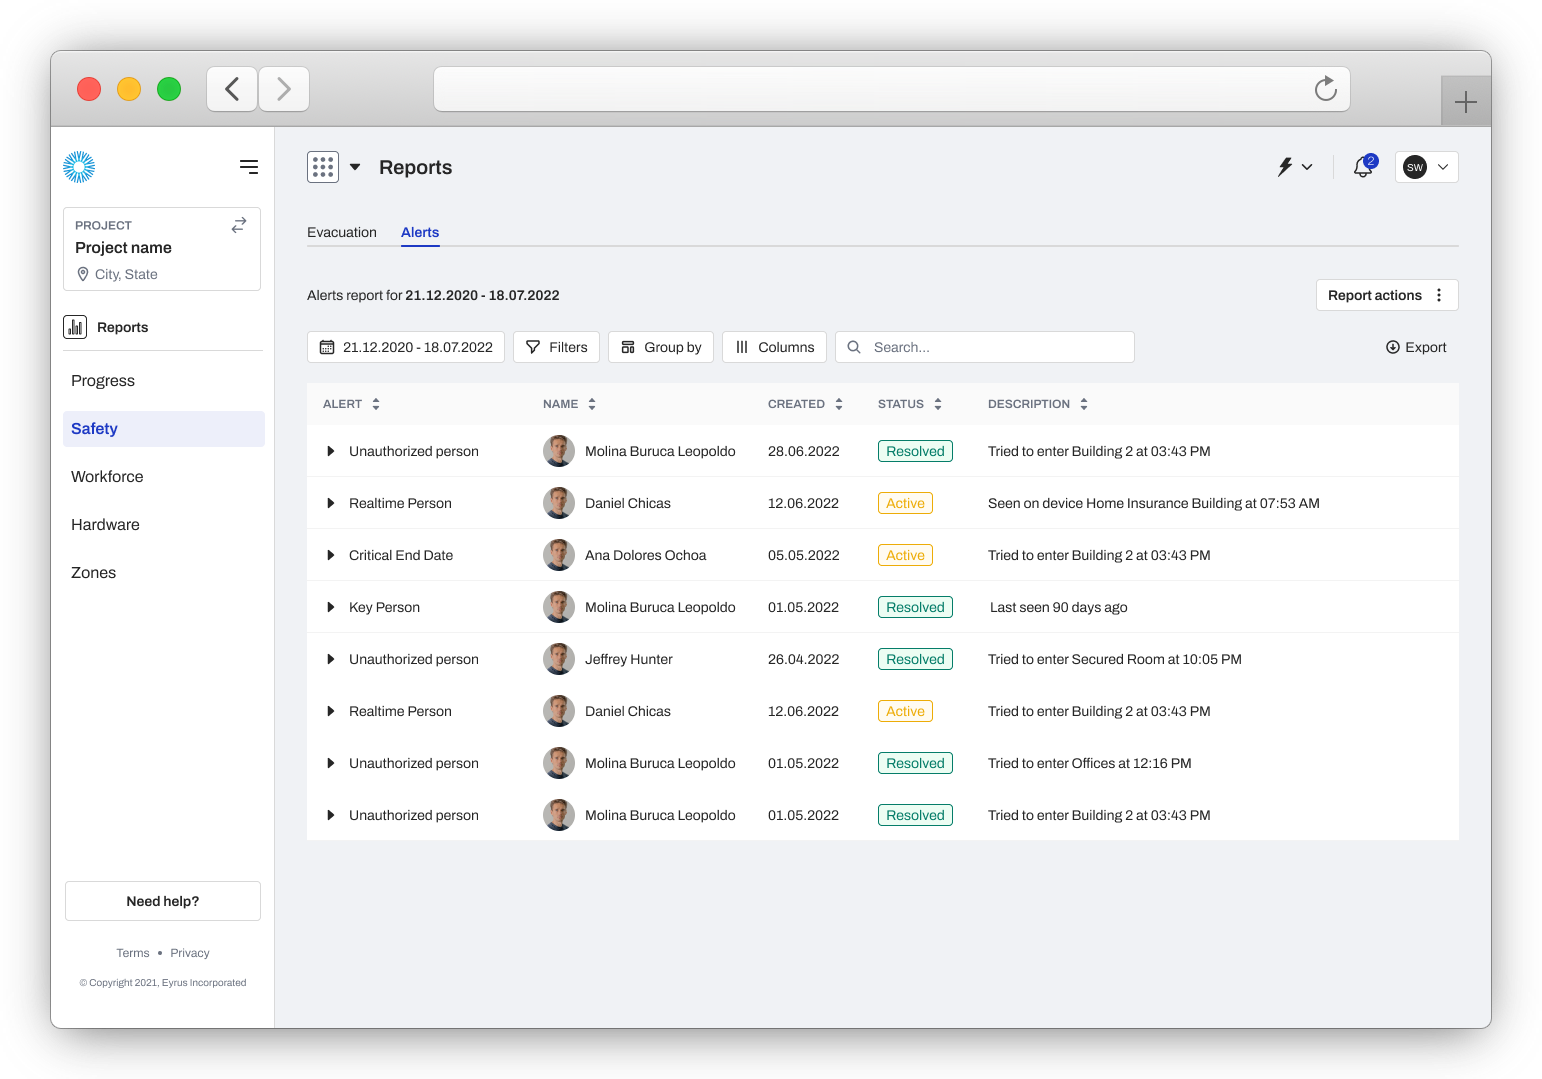Image resolution: width=1542 pixels, height=1079 pixels.
Task: Click the Reports bar-chart icon in sidebar
Action: point(75,326)
